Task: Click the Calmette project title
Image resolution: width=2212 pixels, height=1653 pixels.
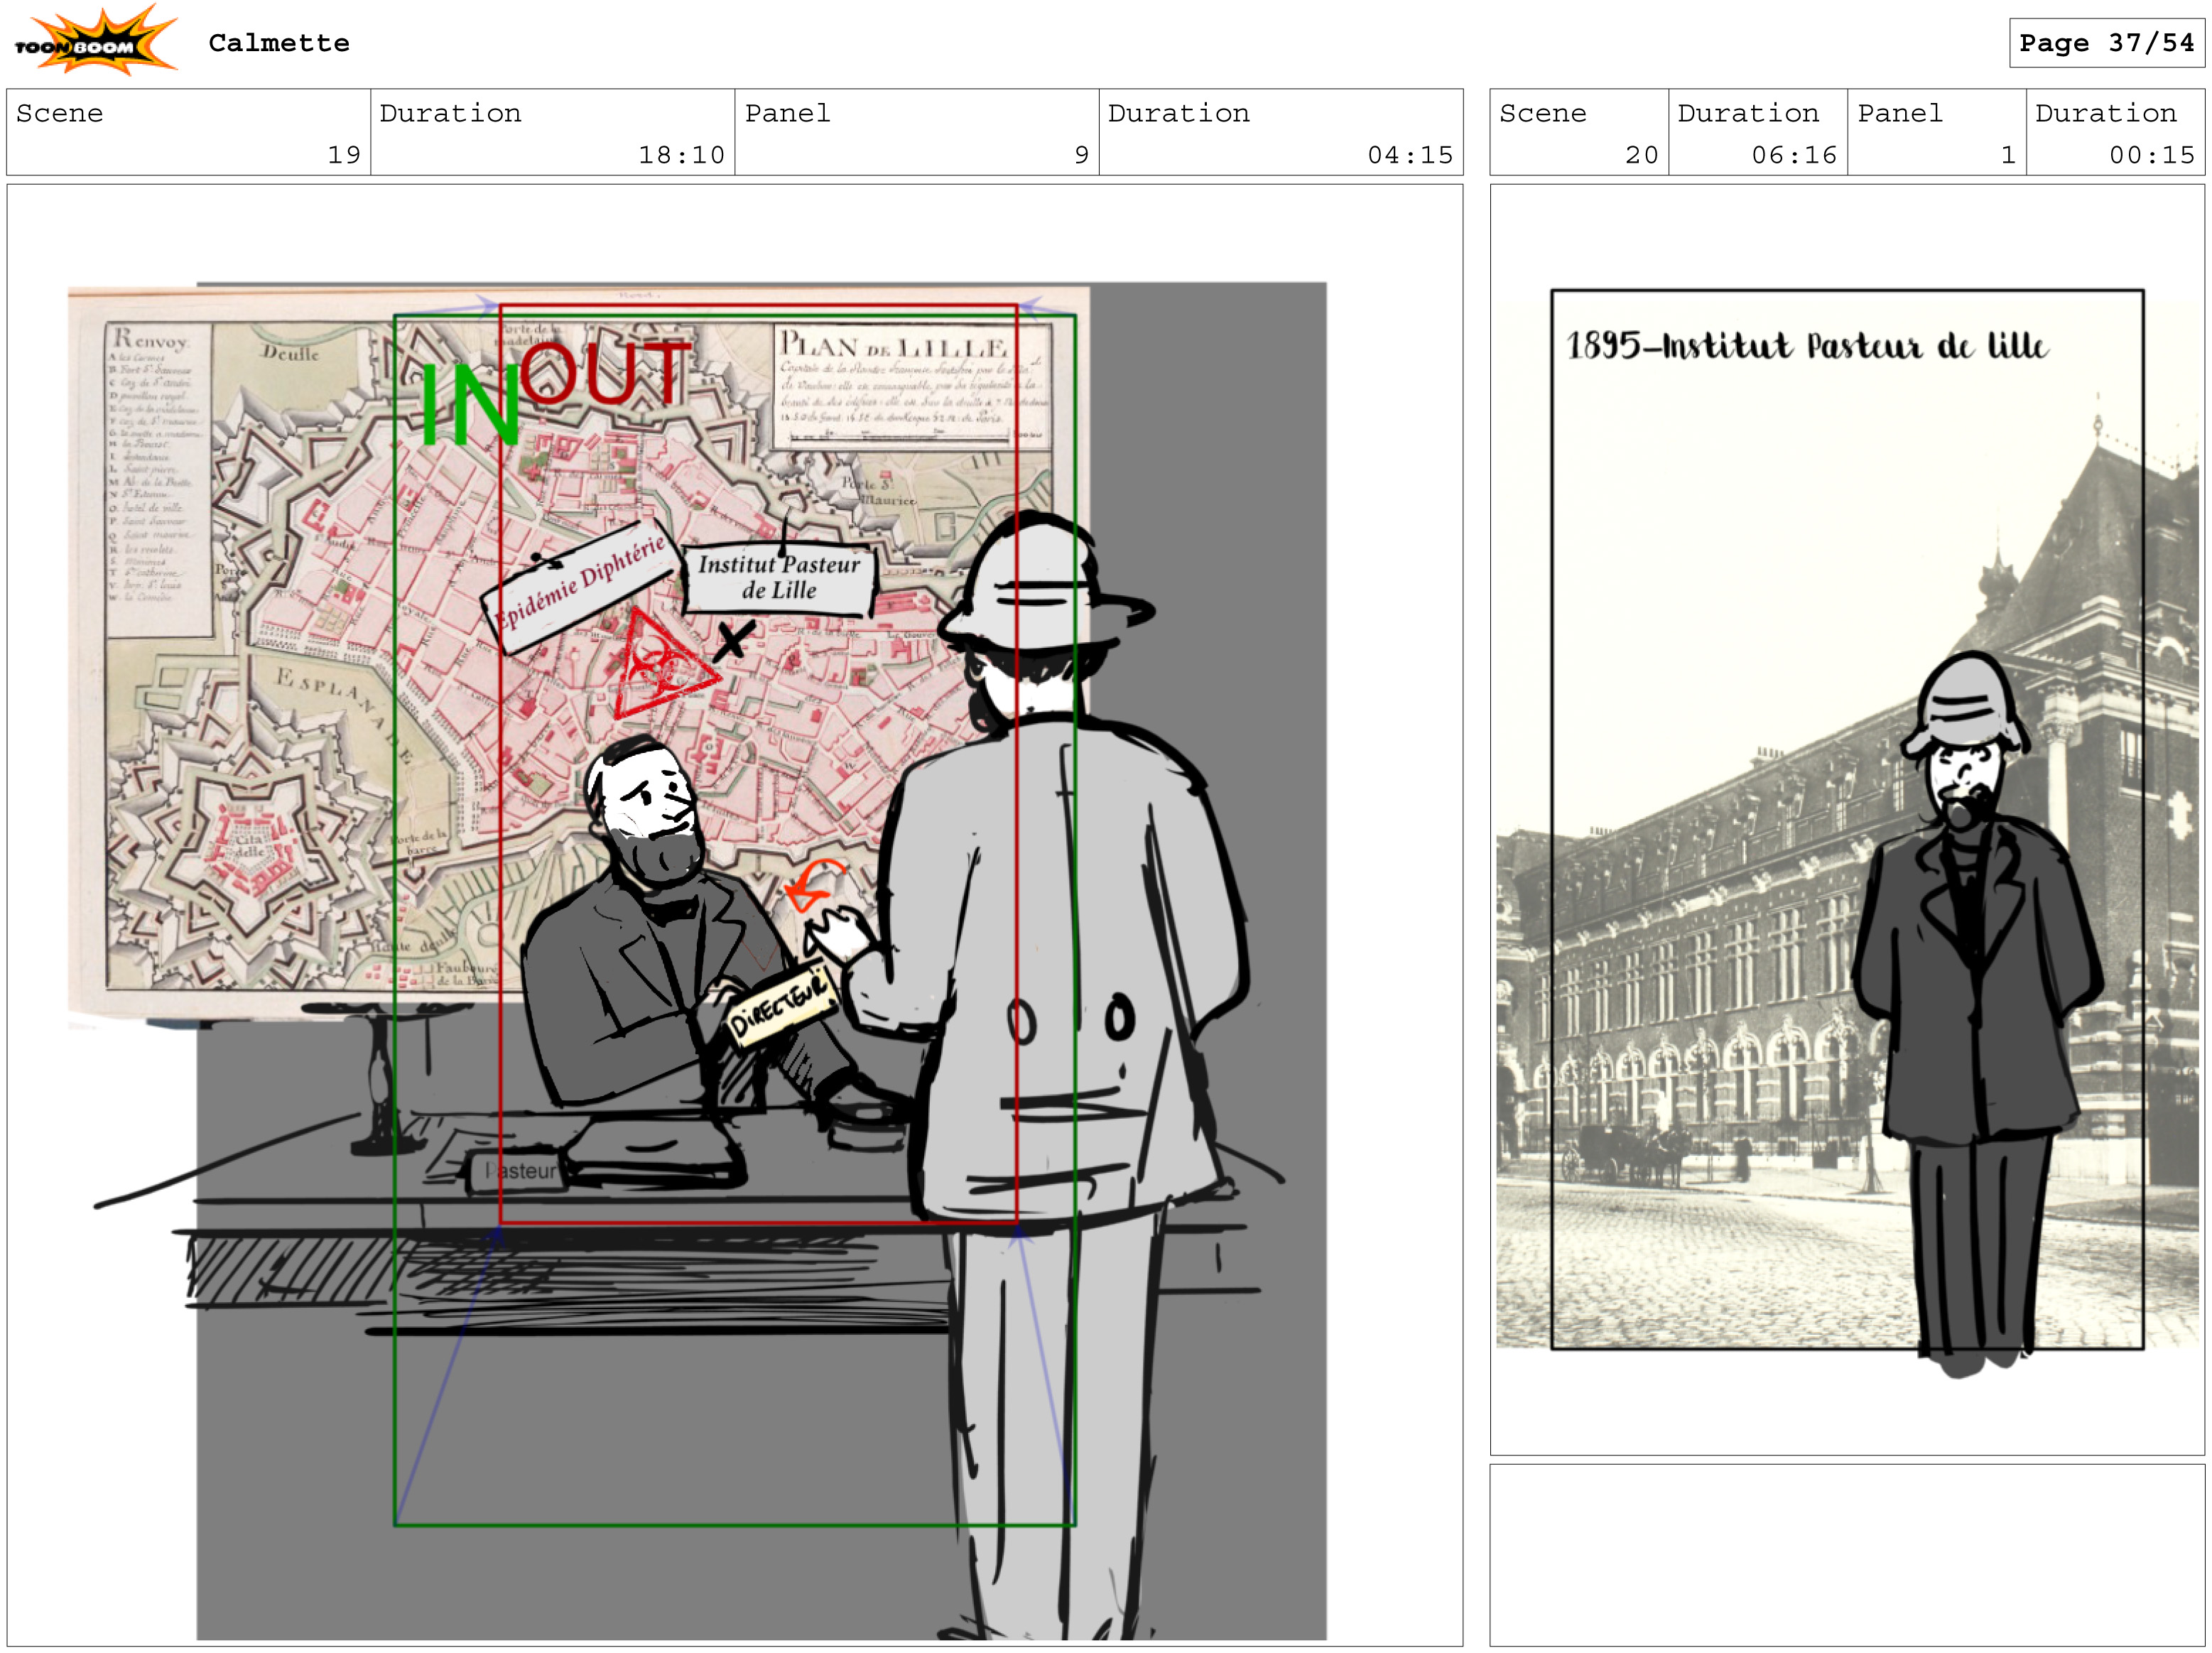Action: (x=279, y=43)
